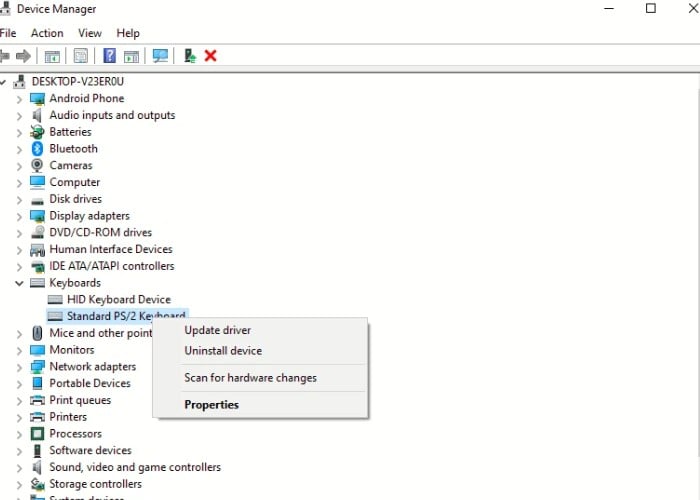The width and height of the screenshot is (700, 500).
Task: Select the HID Keyboard Device entry
Action: pyautogui.click(x=118, y=300)
